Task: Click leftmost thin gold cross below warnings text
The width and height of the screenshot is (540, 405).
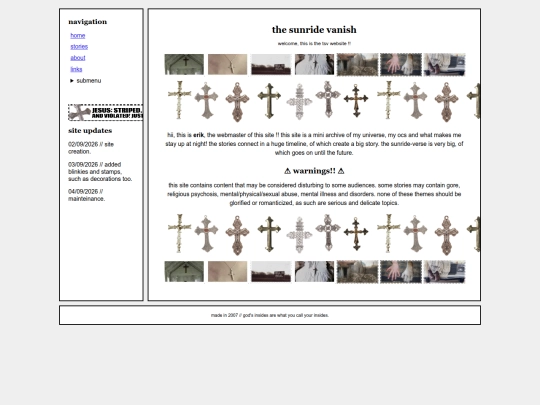Action: (x=179, y=233)
